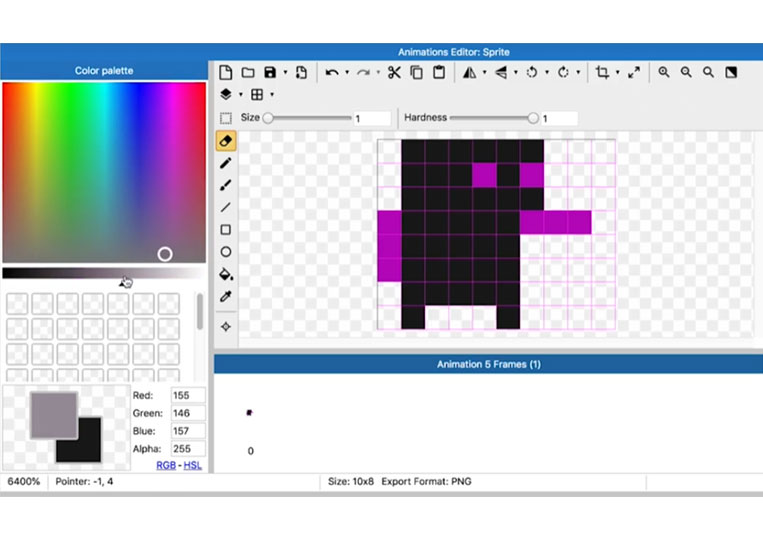Toggle the grid icon
763x541 pixels.
[257, 94]
